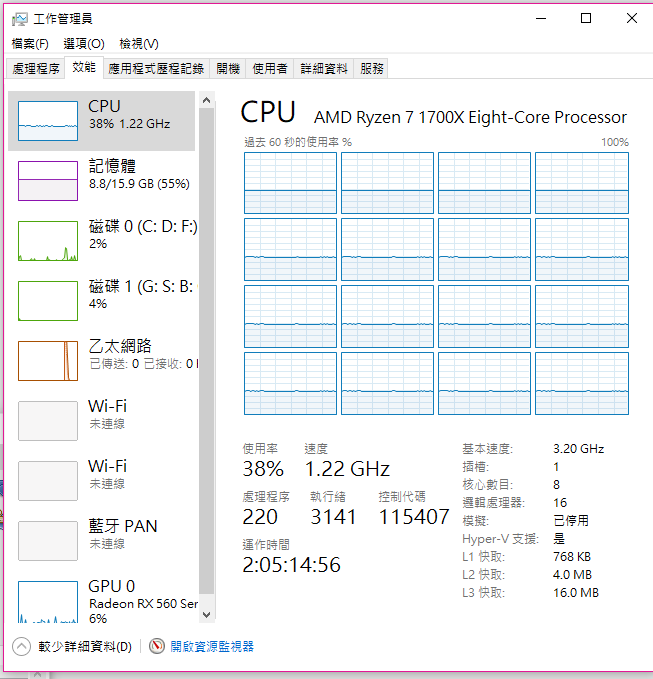Click the L3 快取 16.0 MB value
The image size is (653, 679).
575,593
